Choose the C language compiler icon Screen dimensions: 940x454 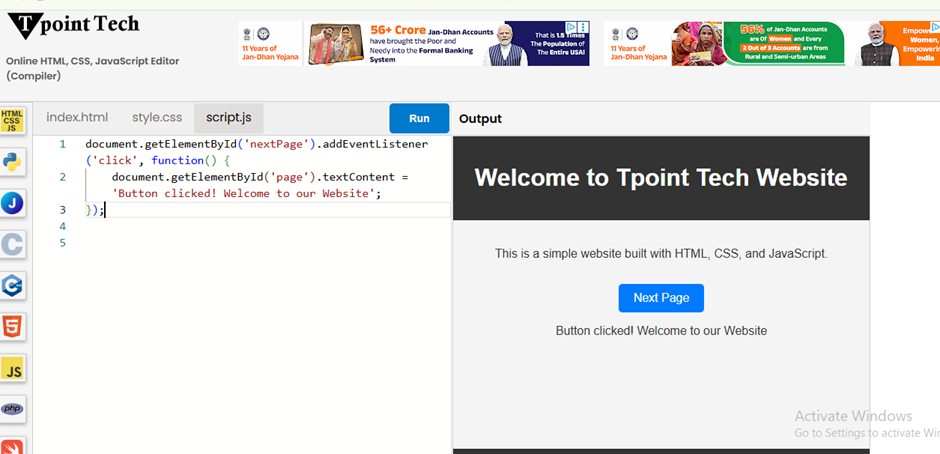coord(12,245)
